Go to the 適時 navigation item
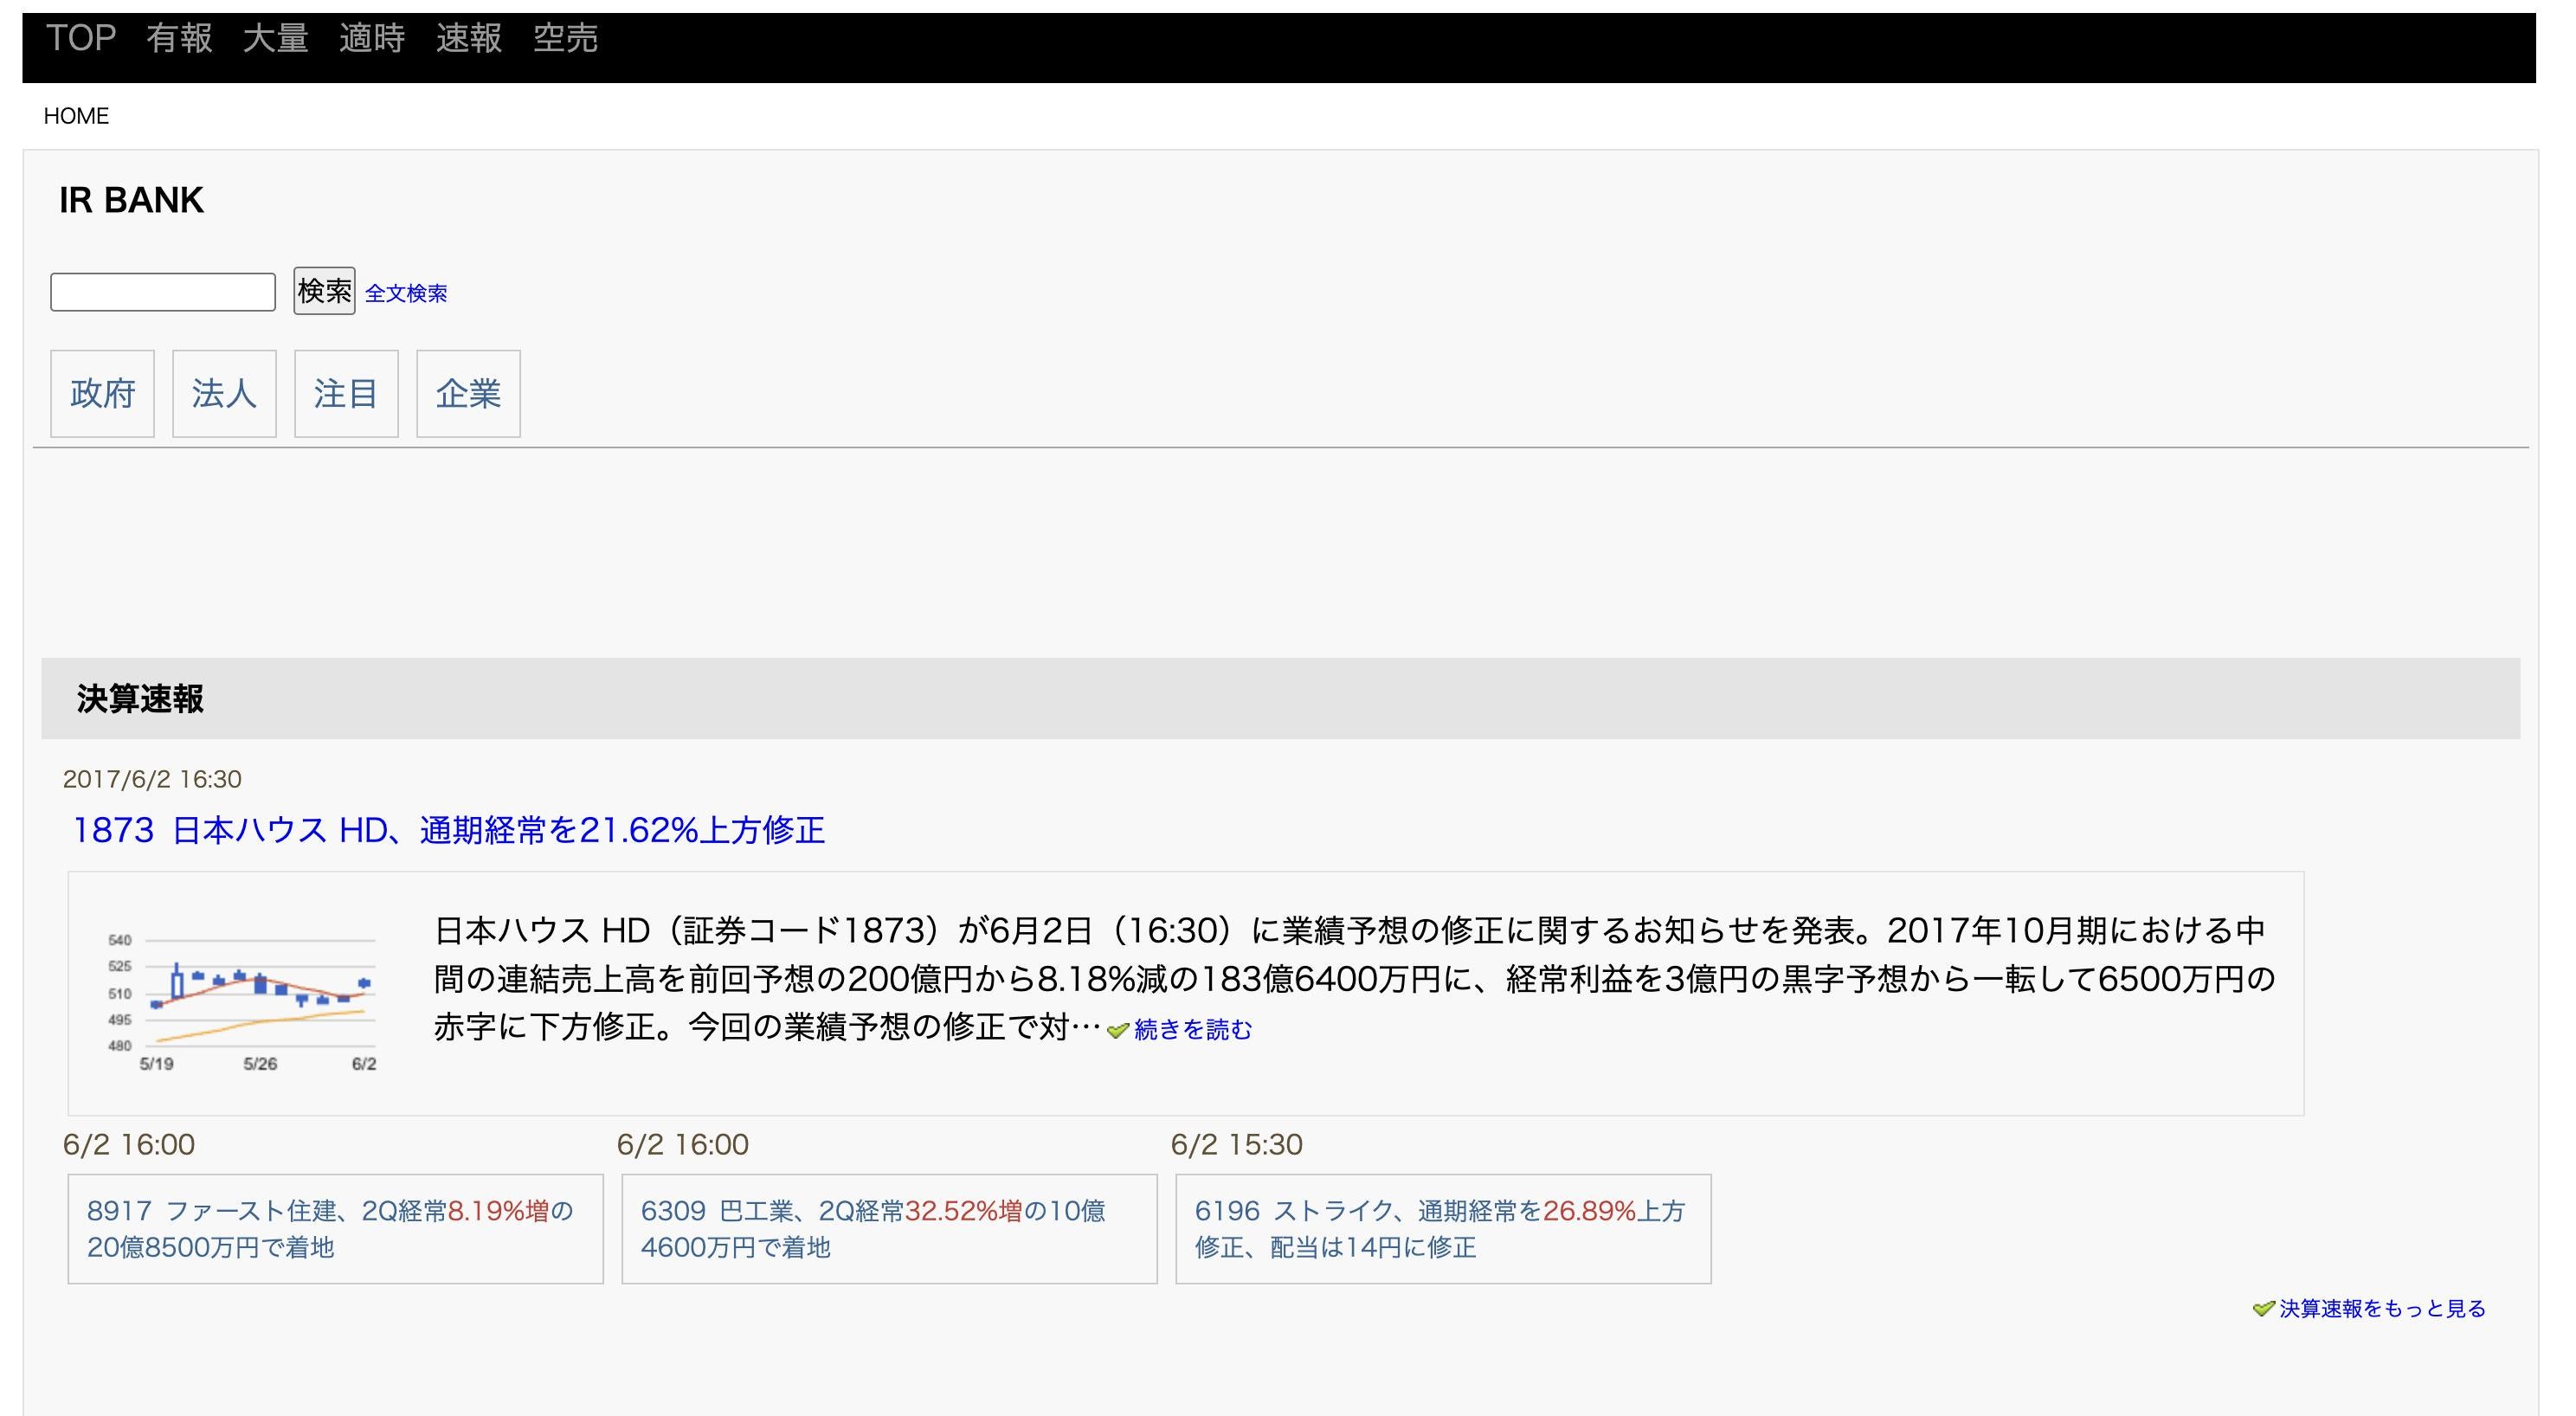The width and height of the screenshot is (2576, 1416). point(372,38)
